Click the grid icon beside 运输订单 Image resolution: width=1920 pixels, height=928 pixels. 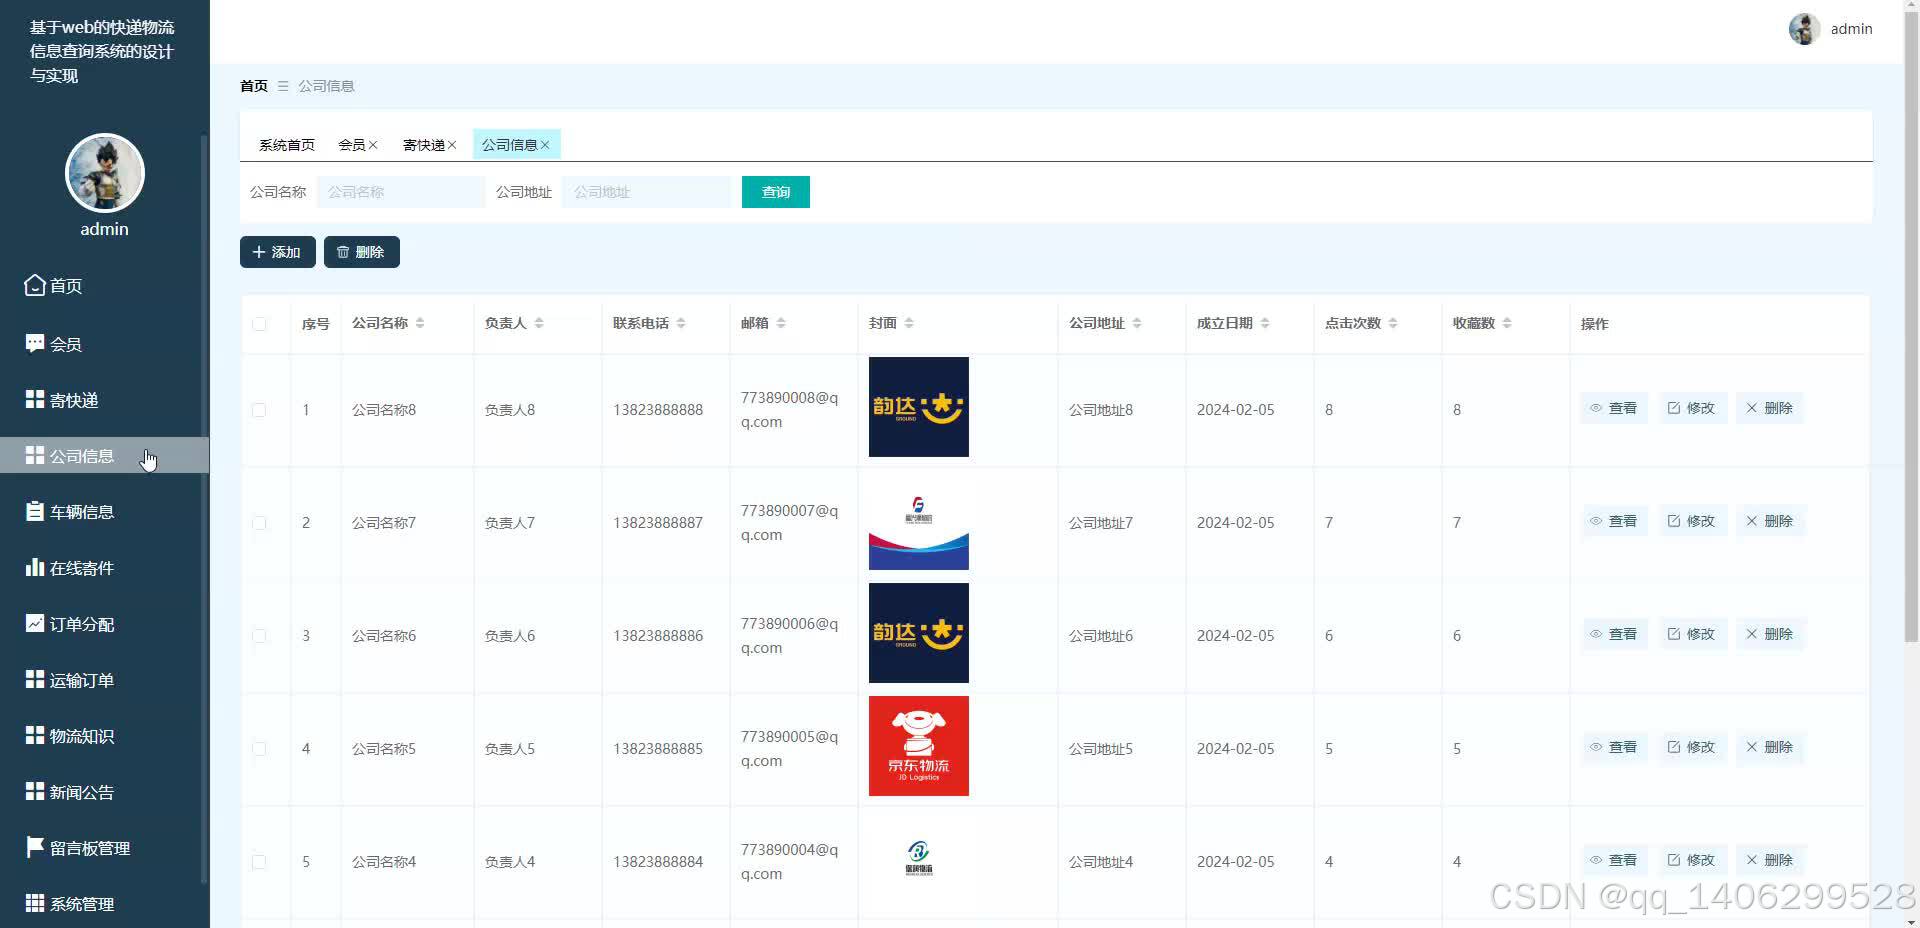pos(35,679)
